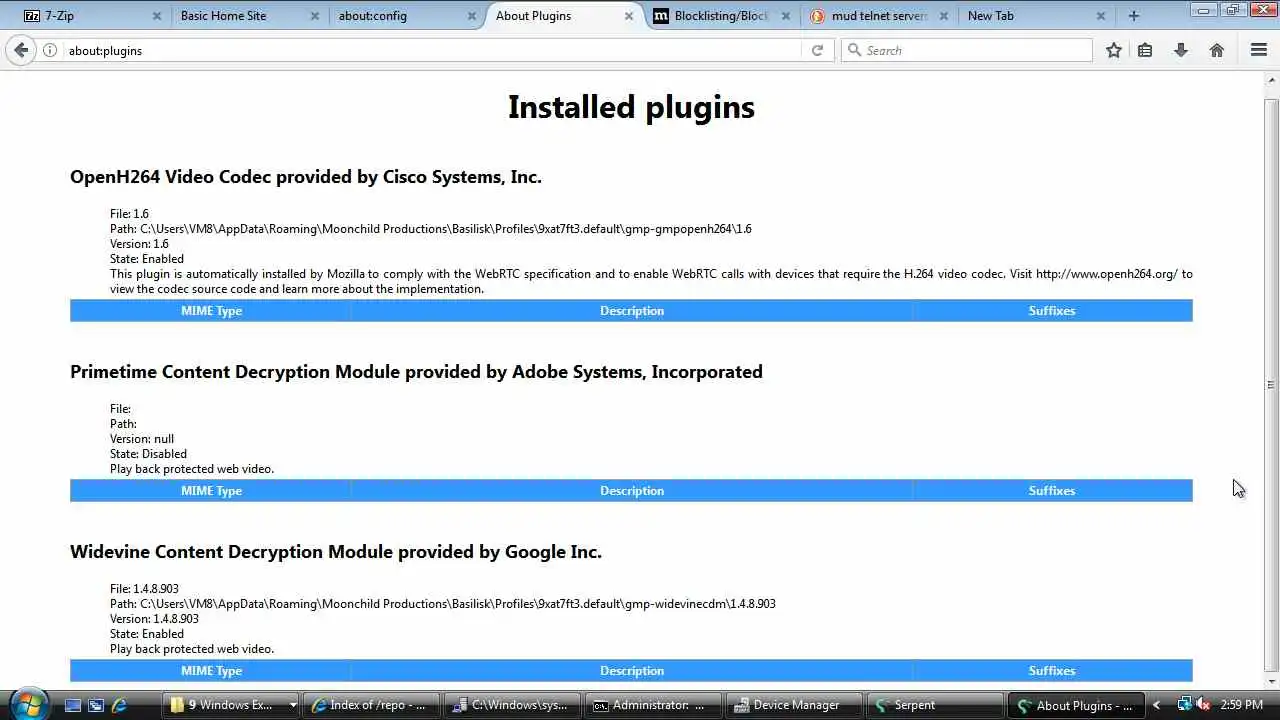Click 'Version: 1.4.8.903' under Widevine
The image size is (1280, 720).
click(154, 619)
